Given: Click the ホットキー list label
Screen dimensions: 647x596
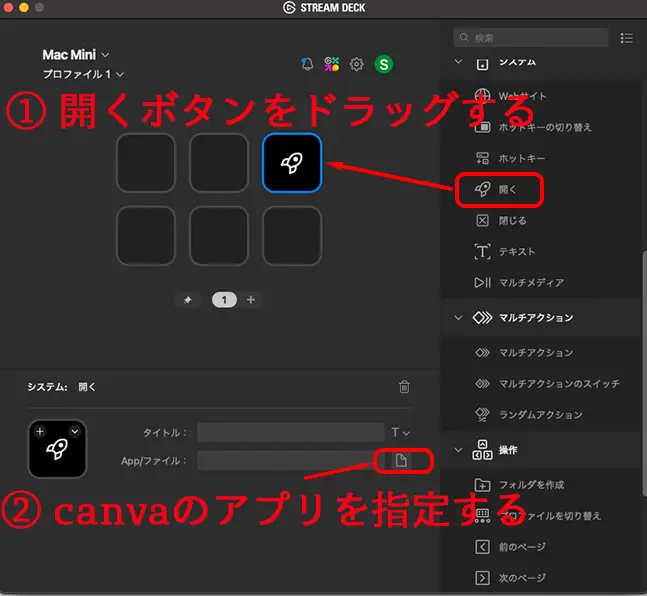Looking at the screenshot, I should pos(522,158).
